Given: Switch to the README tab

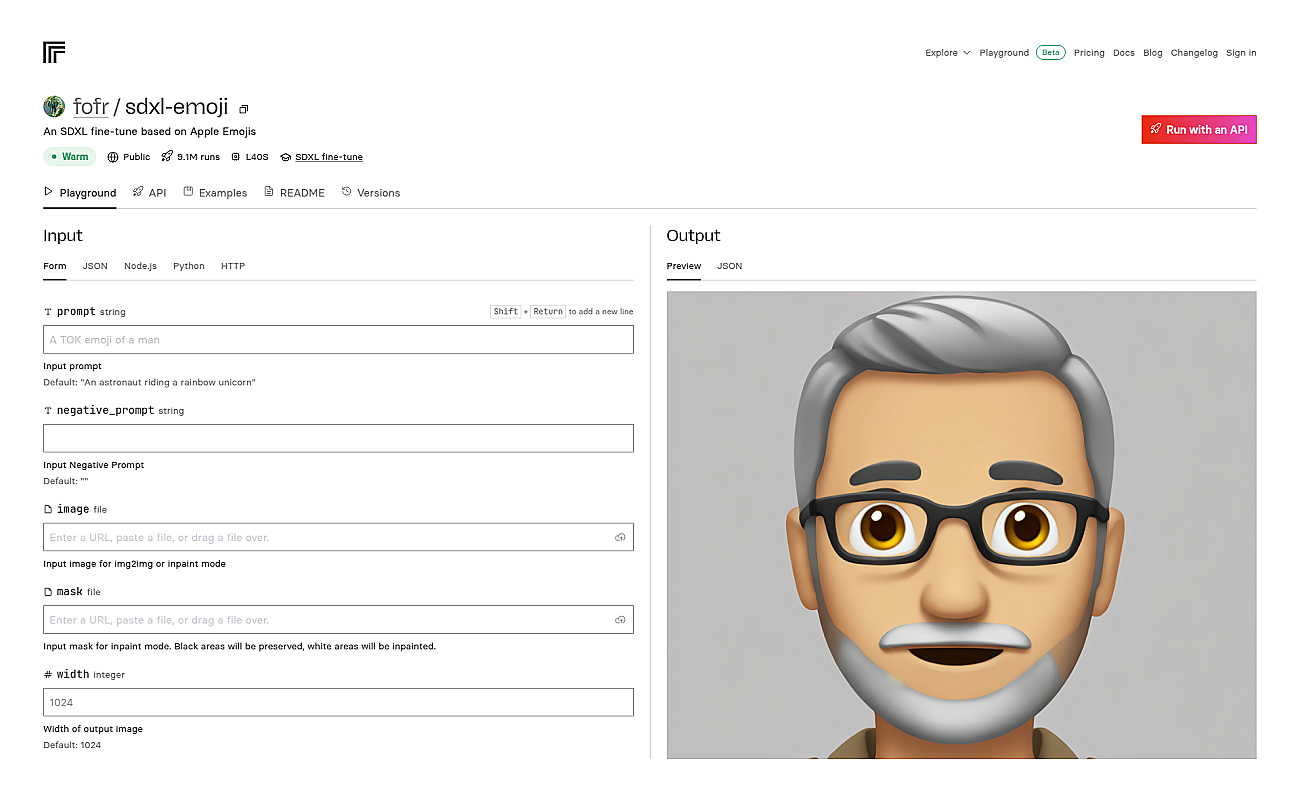Looking at the screenshot, I should pos(294,192).
